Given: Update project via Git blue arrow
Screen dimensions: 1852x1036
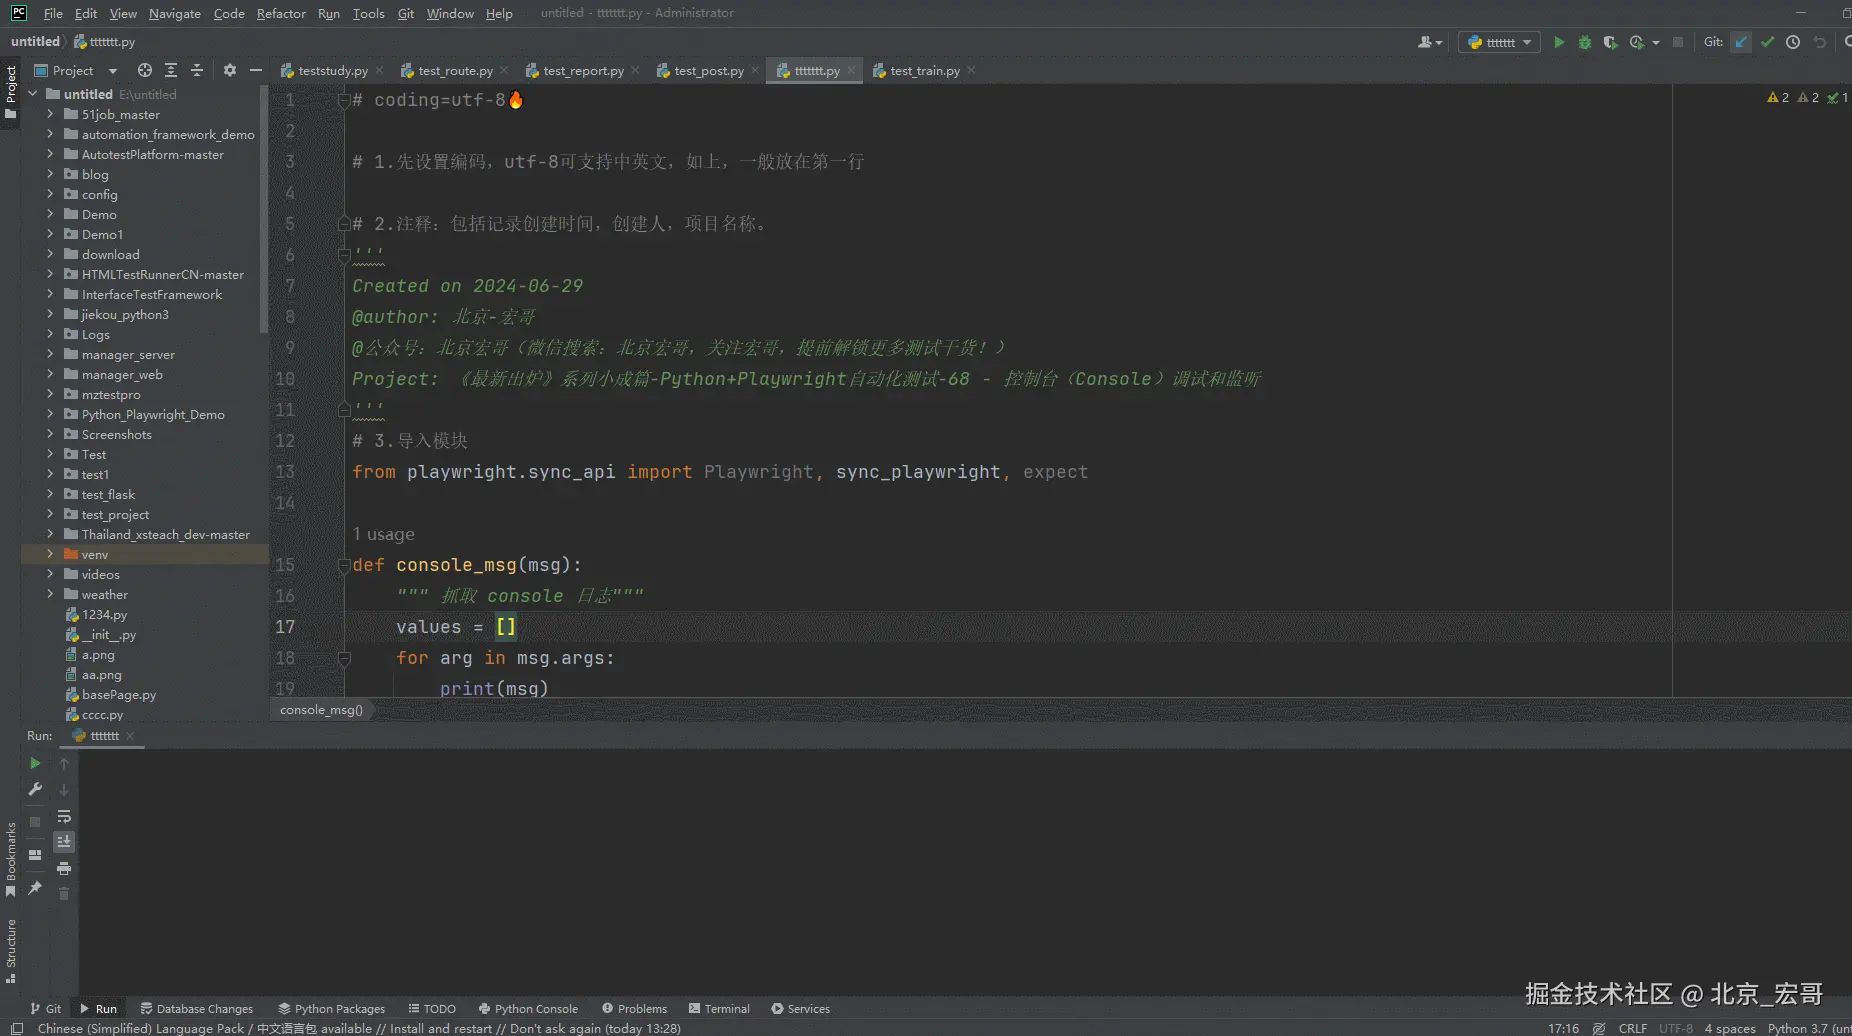Looking at the screenshot, I should [x=1741, y=42].
